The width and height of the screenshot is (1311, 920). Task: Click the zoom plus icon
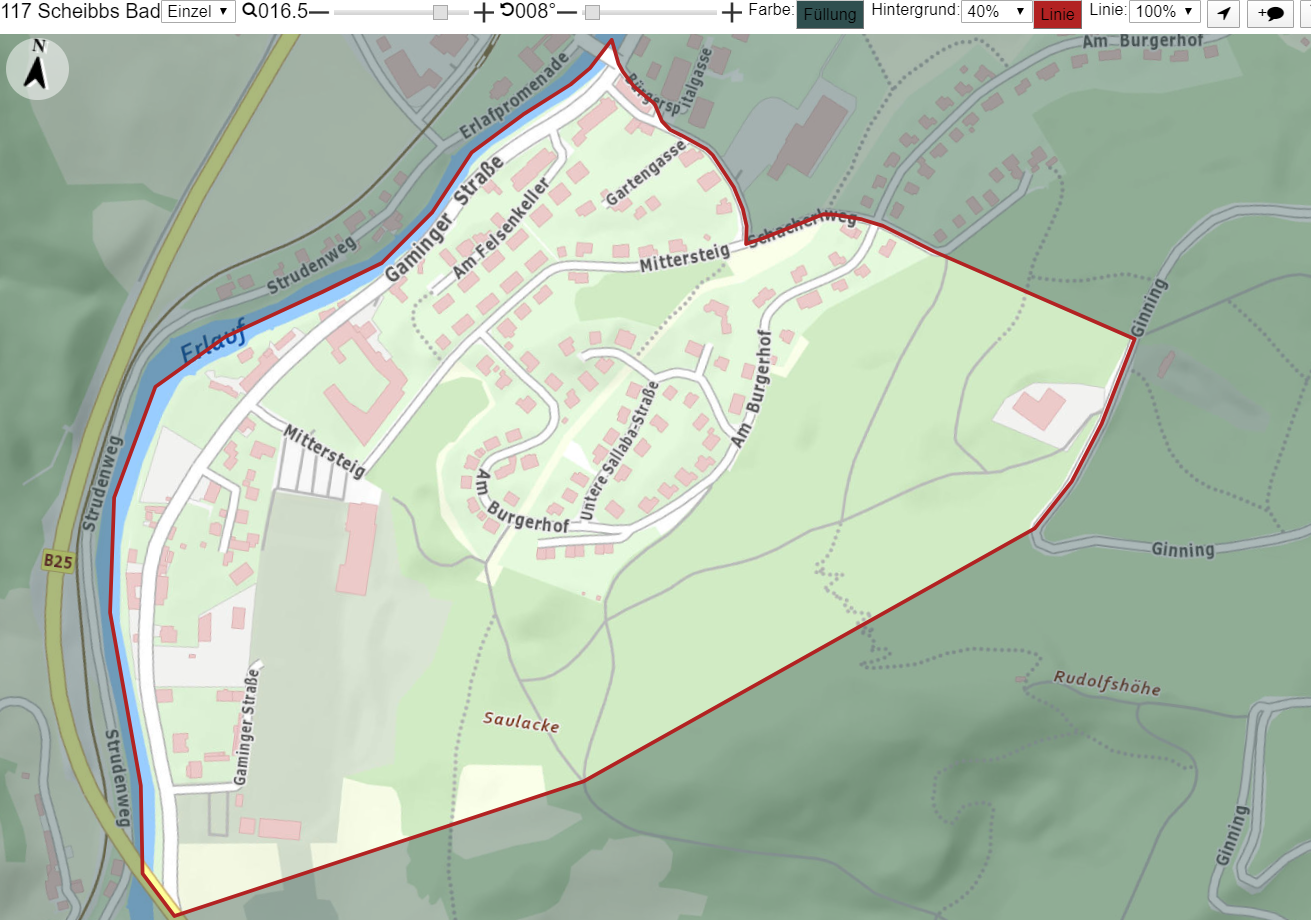click(483, 12)
